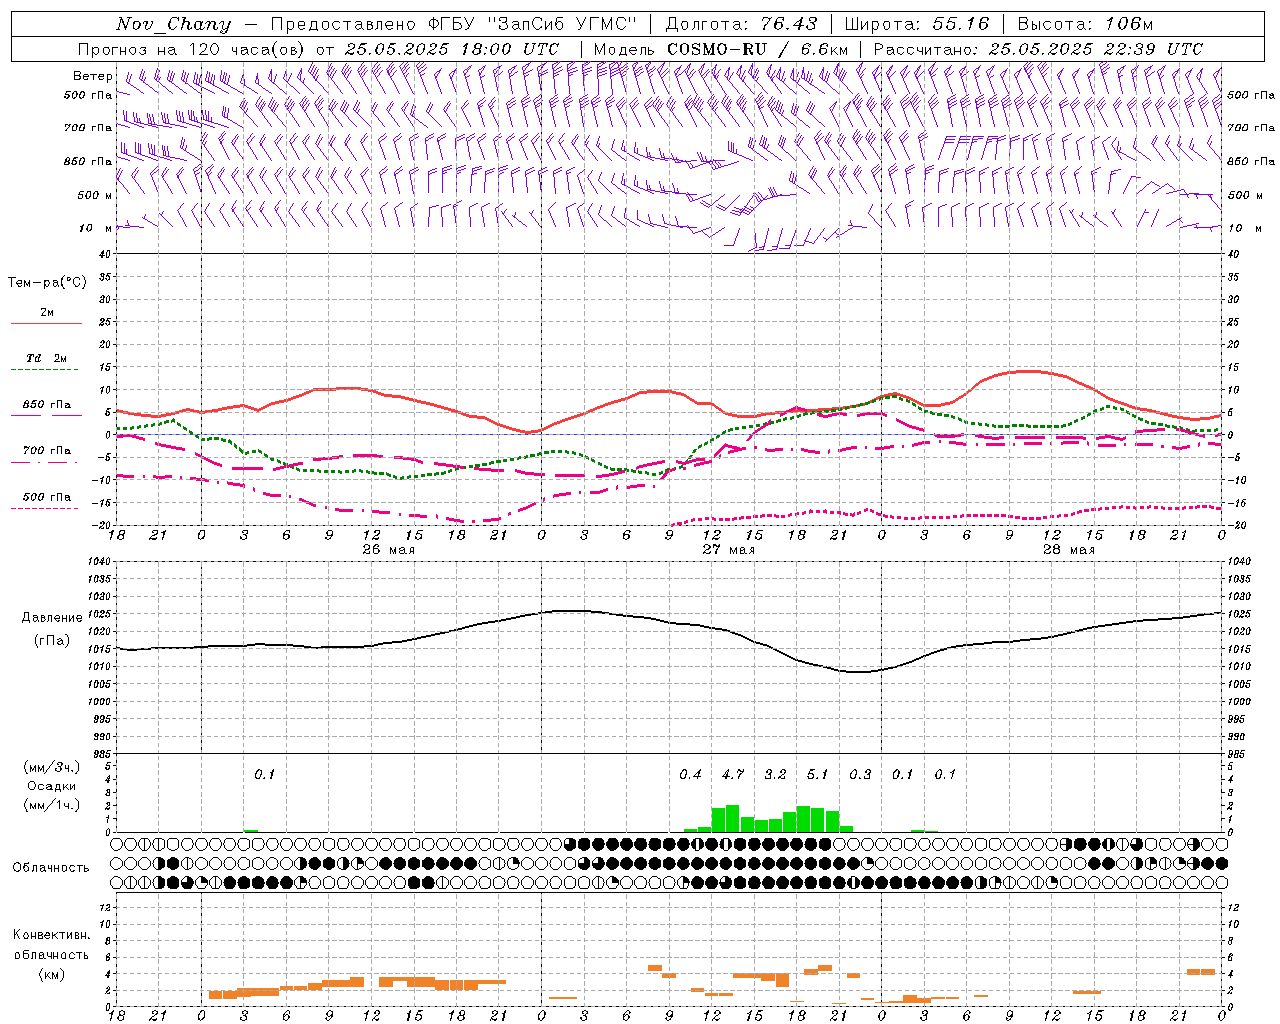Select the 0.3 precipitation total
Screen dimensions: 1280x1024
[860, 774]
